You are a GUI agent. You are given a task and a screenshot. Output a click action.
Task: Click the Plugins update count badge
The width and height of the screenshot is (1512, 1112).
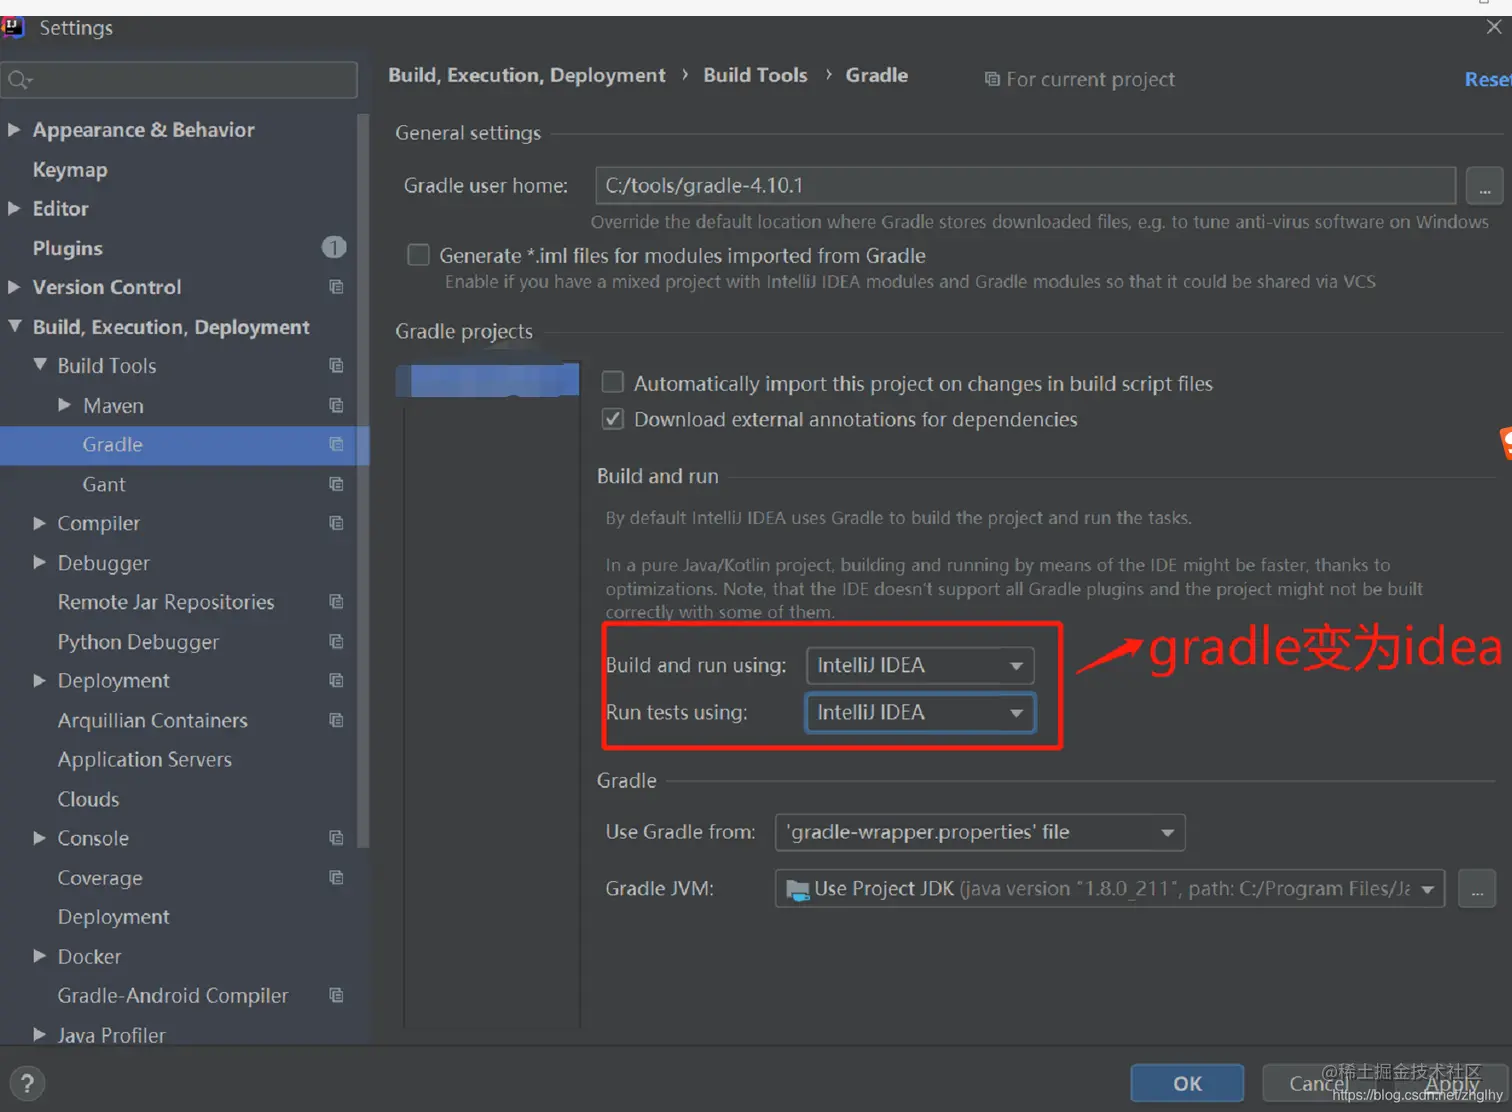pyautogui.click(x=334, y=247)
